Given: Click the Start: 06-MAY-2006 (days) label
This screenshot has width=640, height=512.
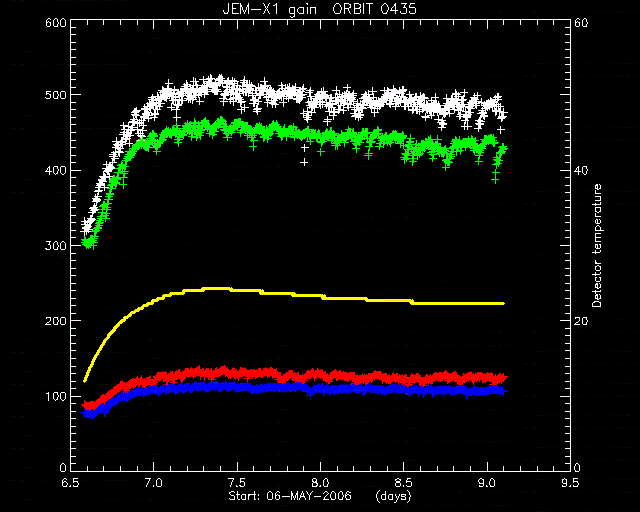Looking at the screenshot, I should 320,496.
